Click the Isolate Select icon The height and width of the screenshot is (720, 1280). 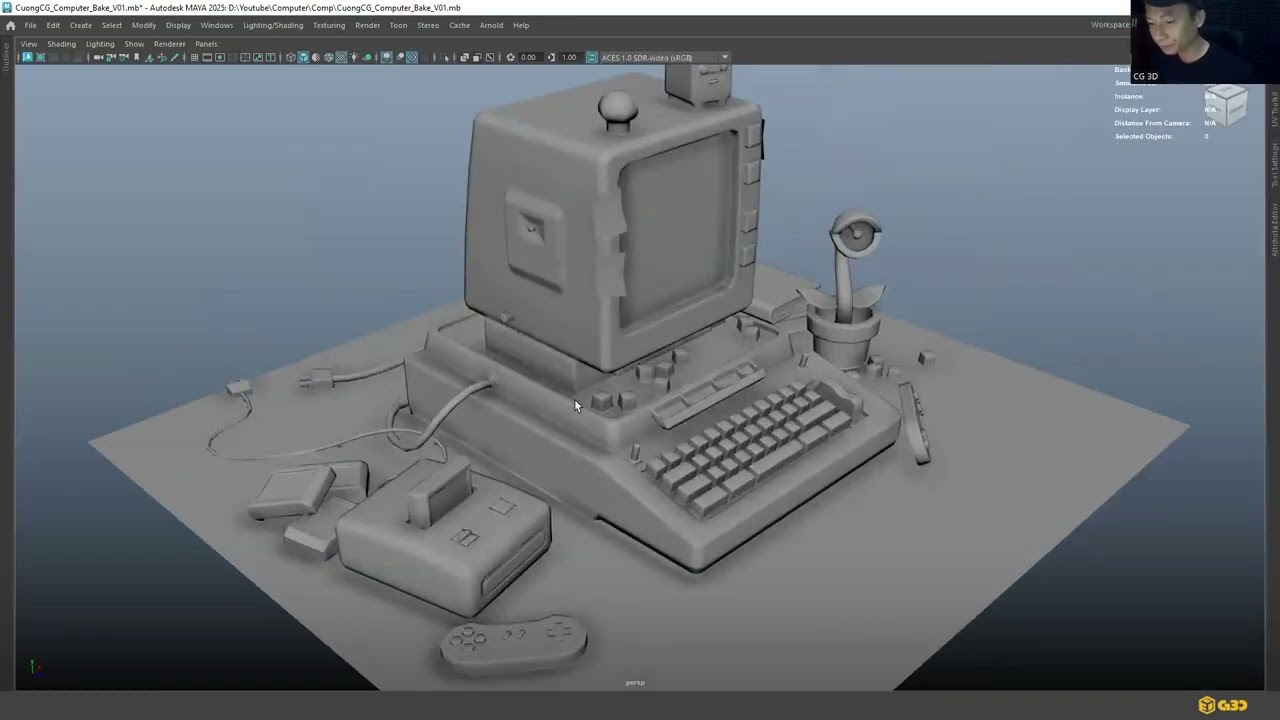click(445, 57)
